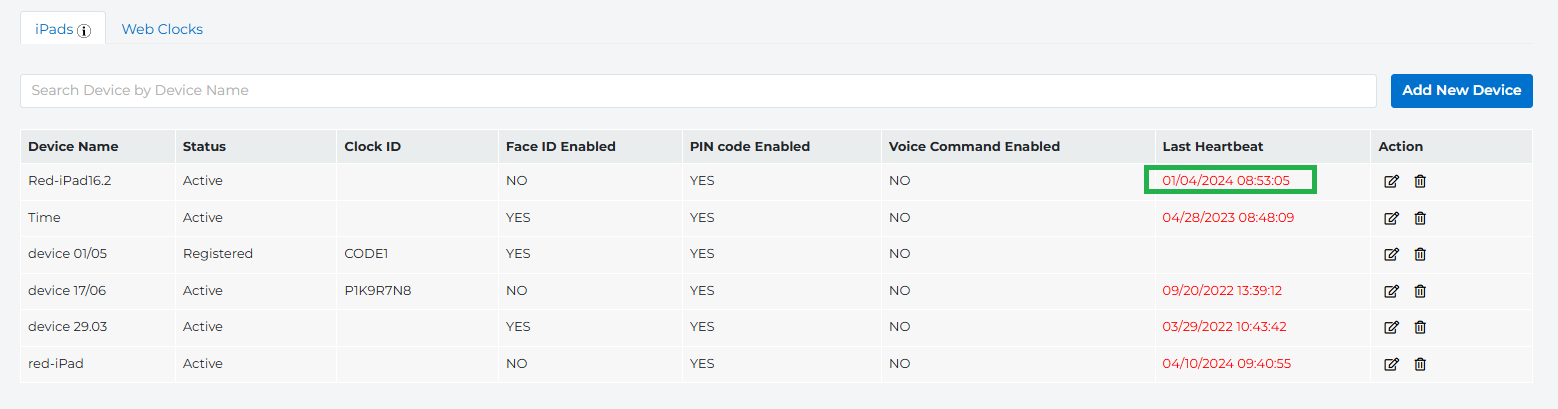Select the iPads tab
The width and height of the screenshot is (1558, 409).
(x=54, y=29)
